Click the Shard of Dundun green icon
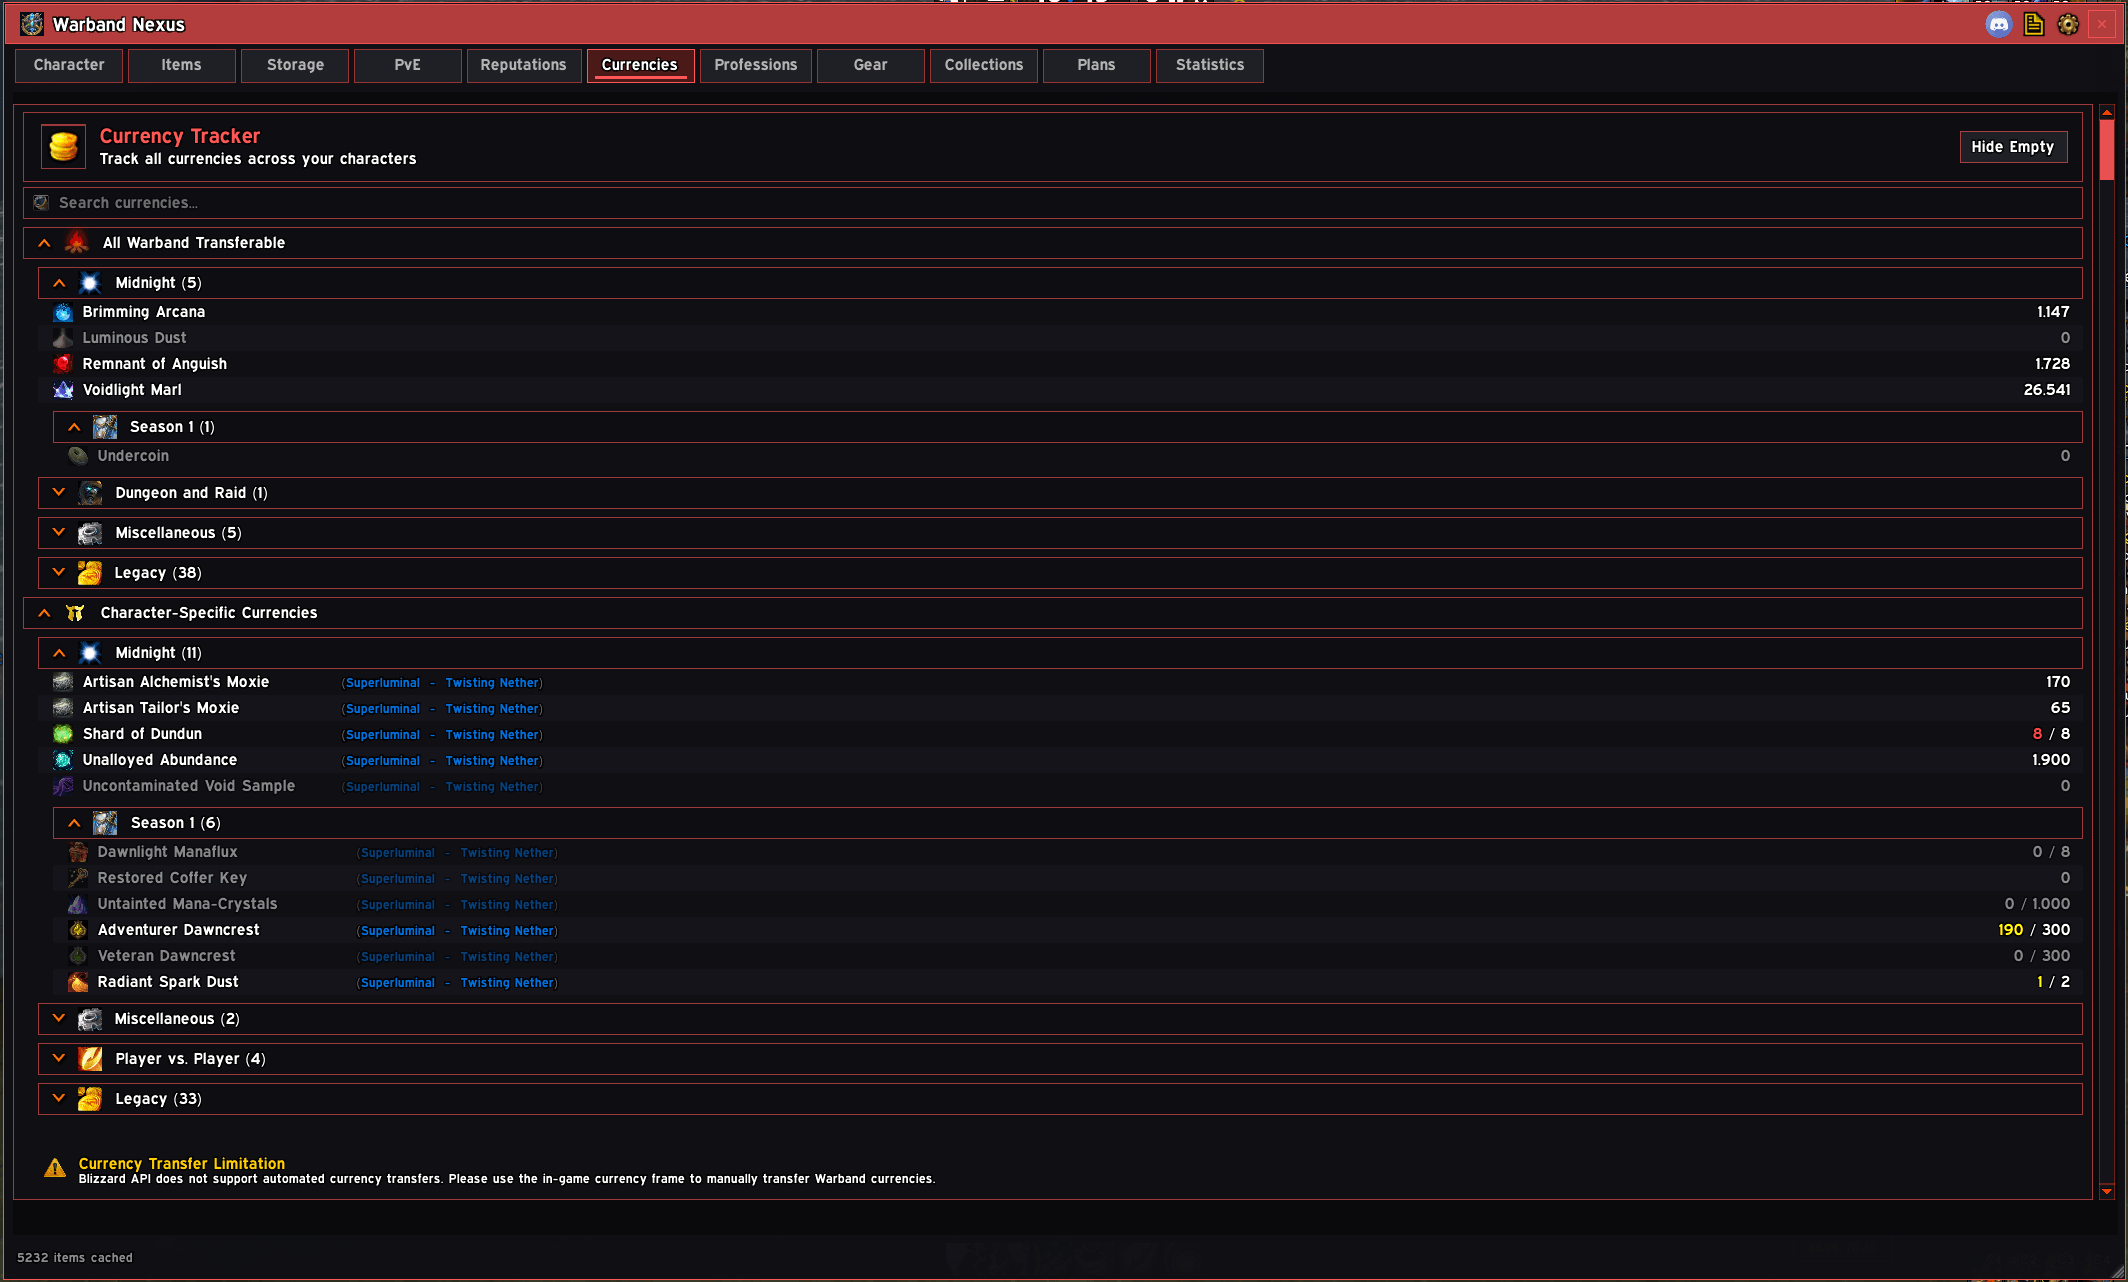Screen dimensions: 2128x1282 [63, 734]
